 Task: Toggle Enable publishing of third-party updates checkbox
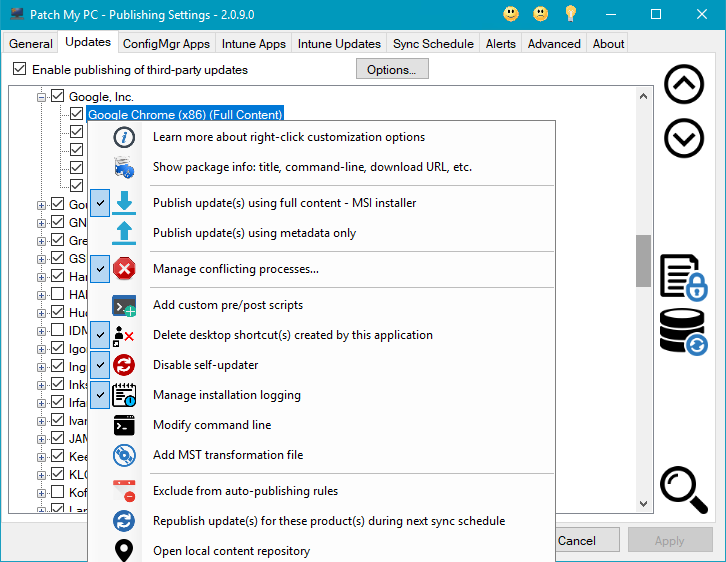click(x=19, y=70)
